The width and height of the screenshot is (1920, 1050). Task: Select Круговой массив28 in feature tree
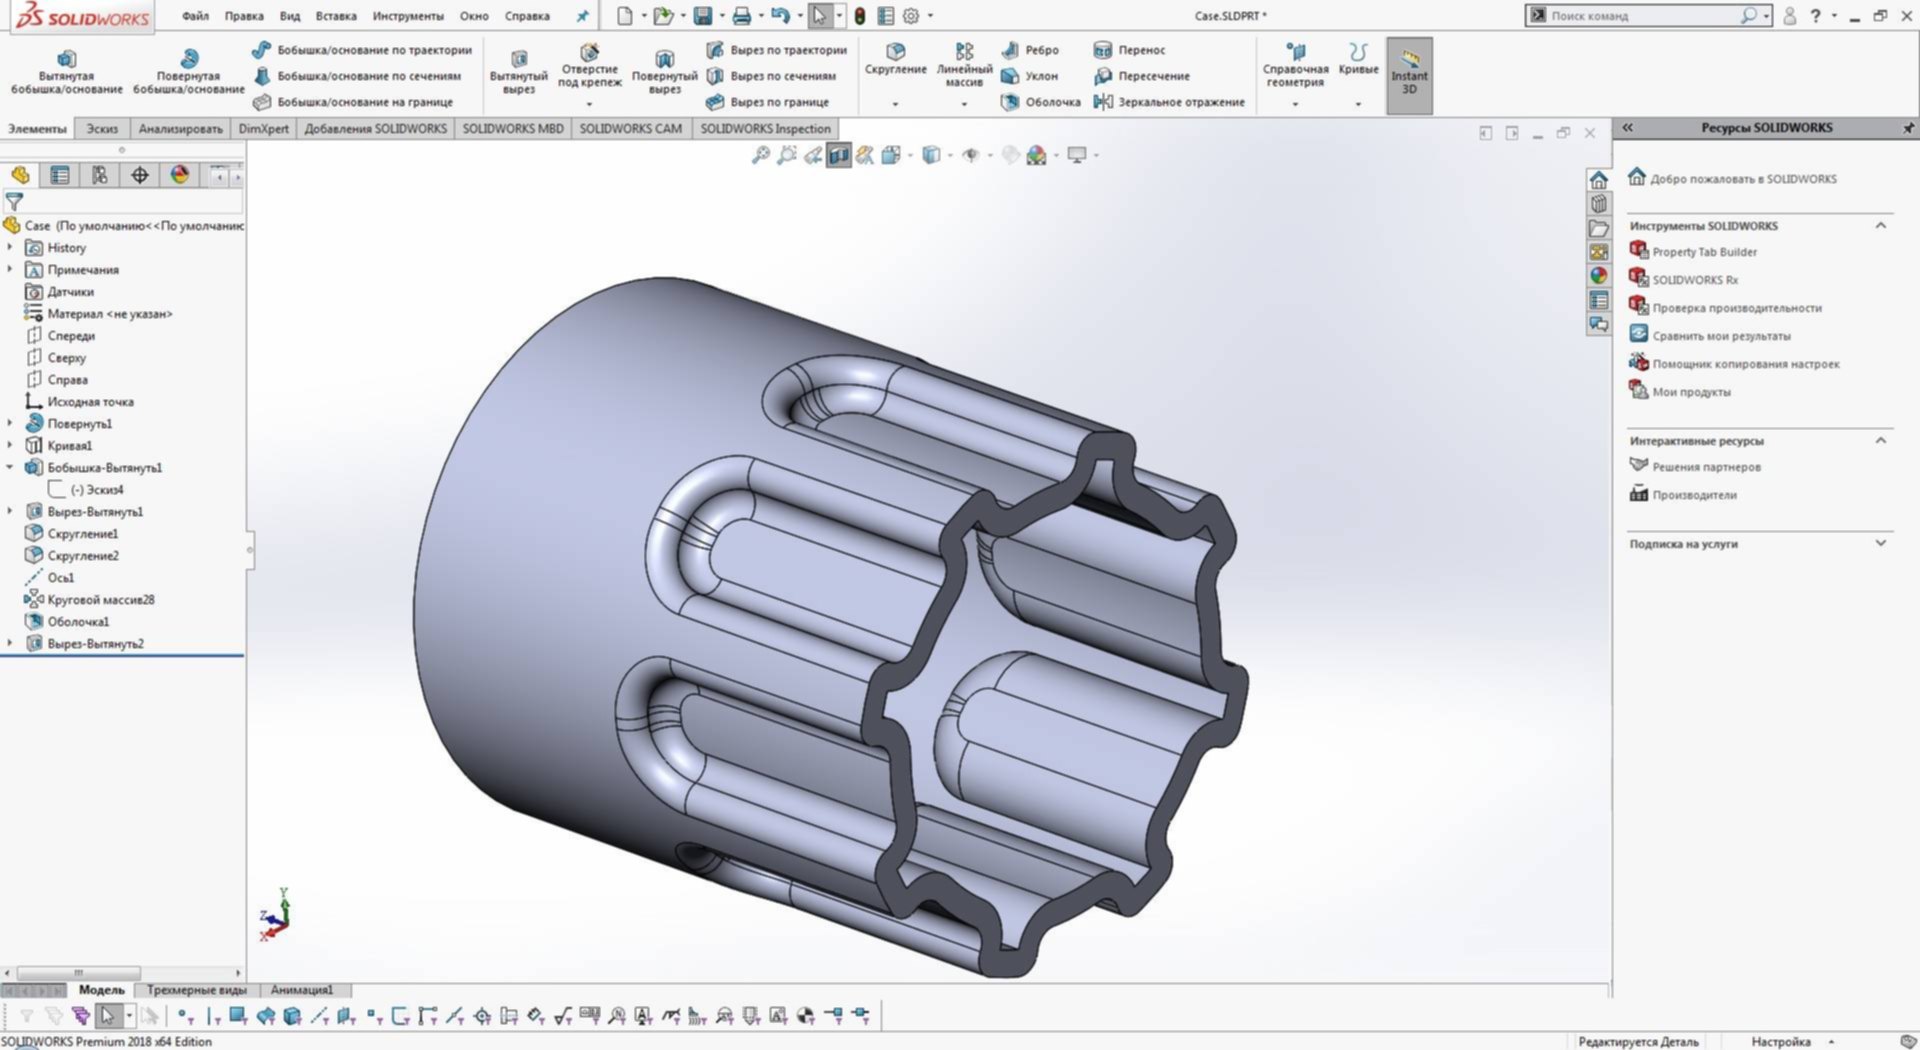[100, 599]
